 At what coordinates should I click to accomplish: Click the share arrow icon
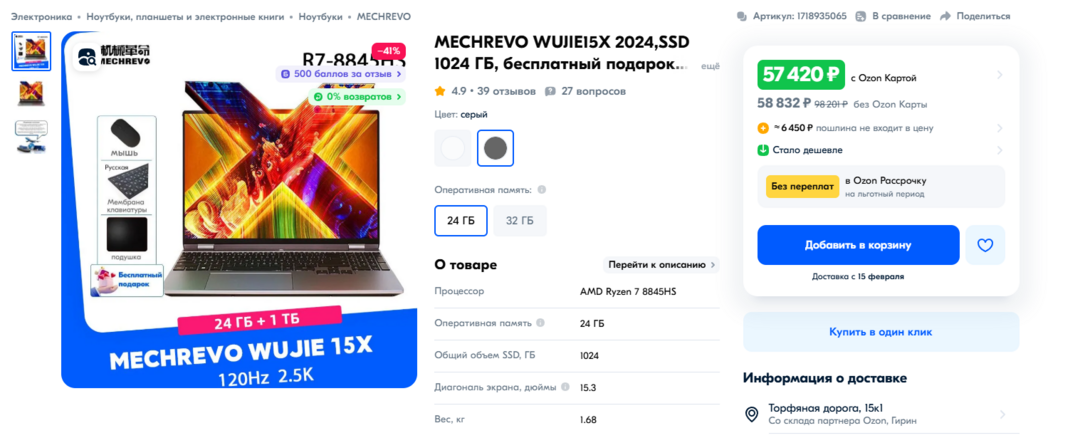click(x=945, y=16)
